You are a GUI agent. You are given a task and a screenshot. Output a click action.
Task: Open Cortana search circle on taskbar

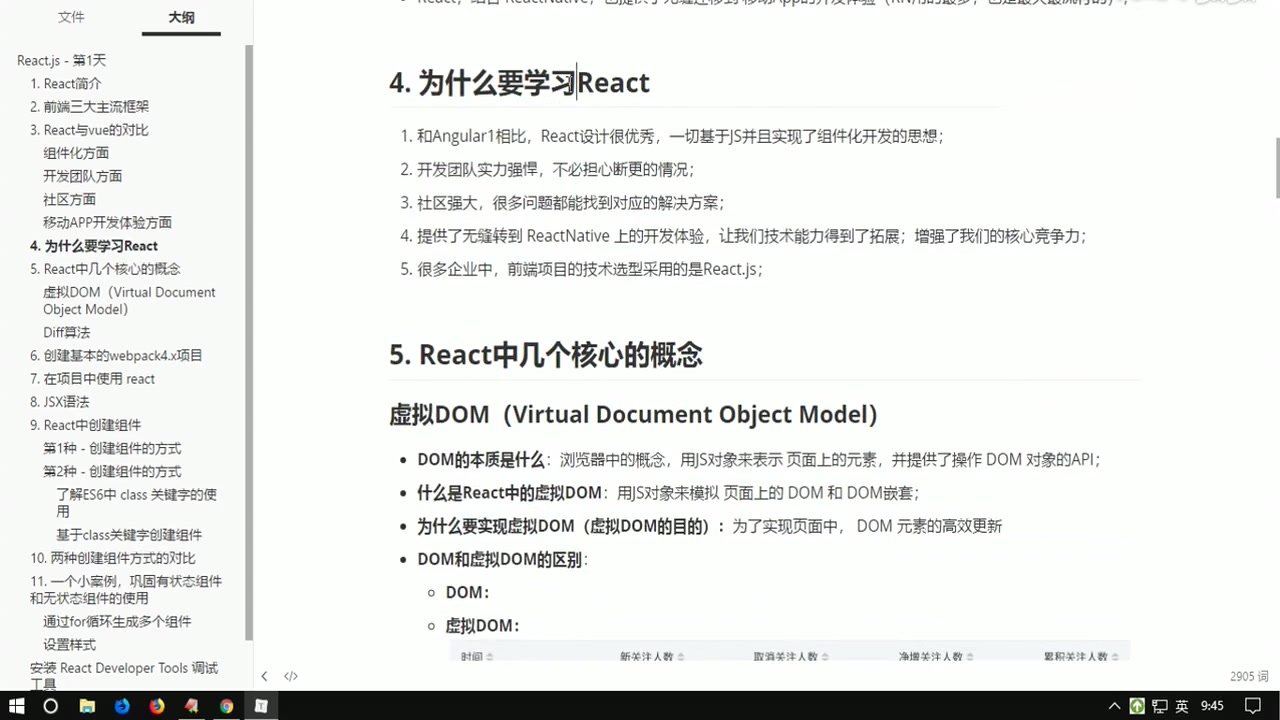tap(51, 705)
